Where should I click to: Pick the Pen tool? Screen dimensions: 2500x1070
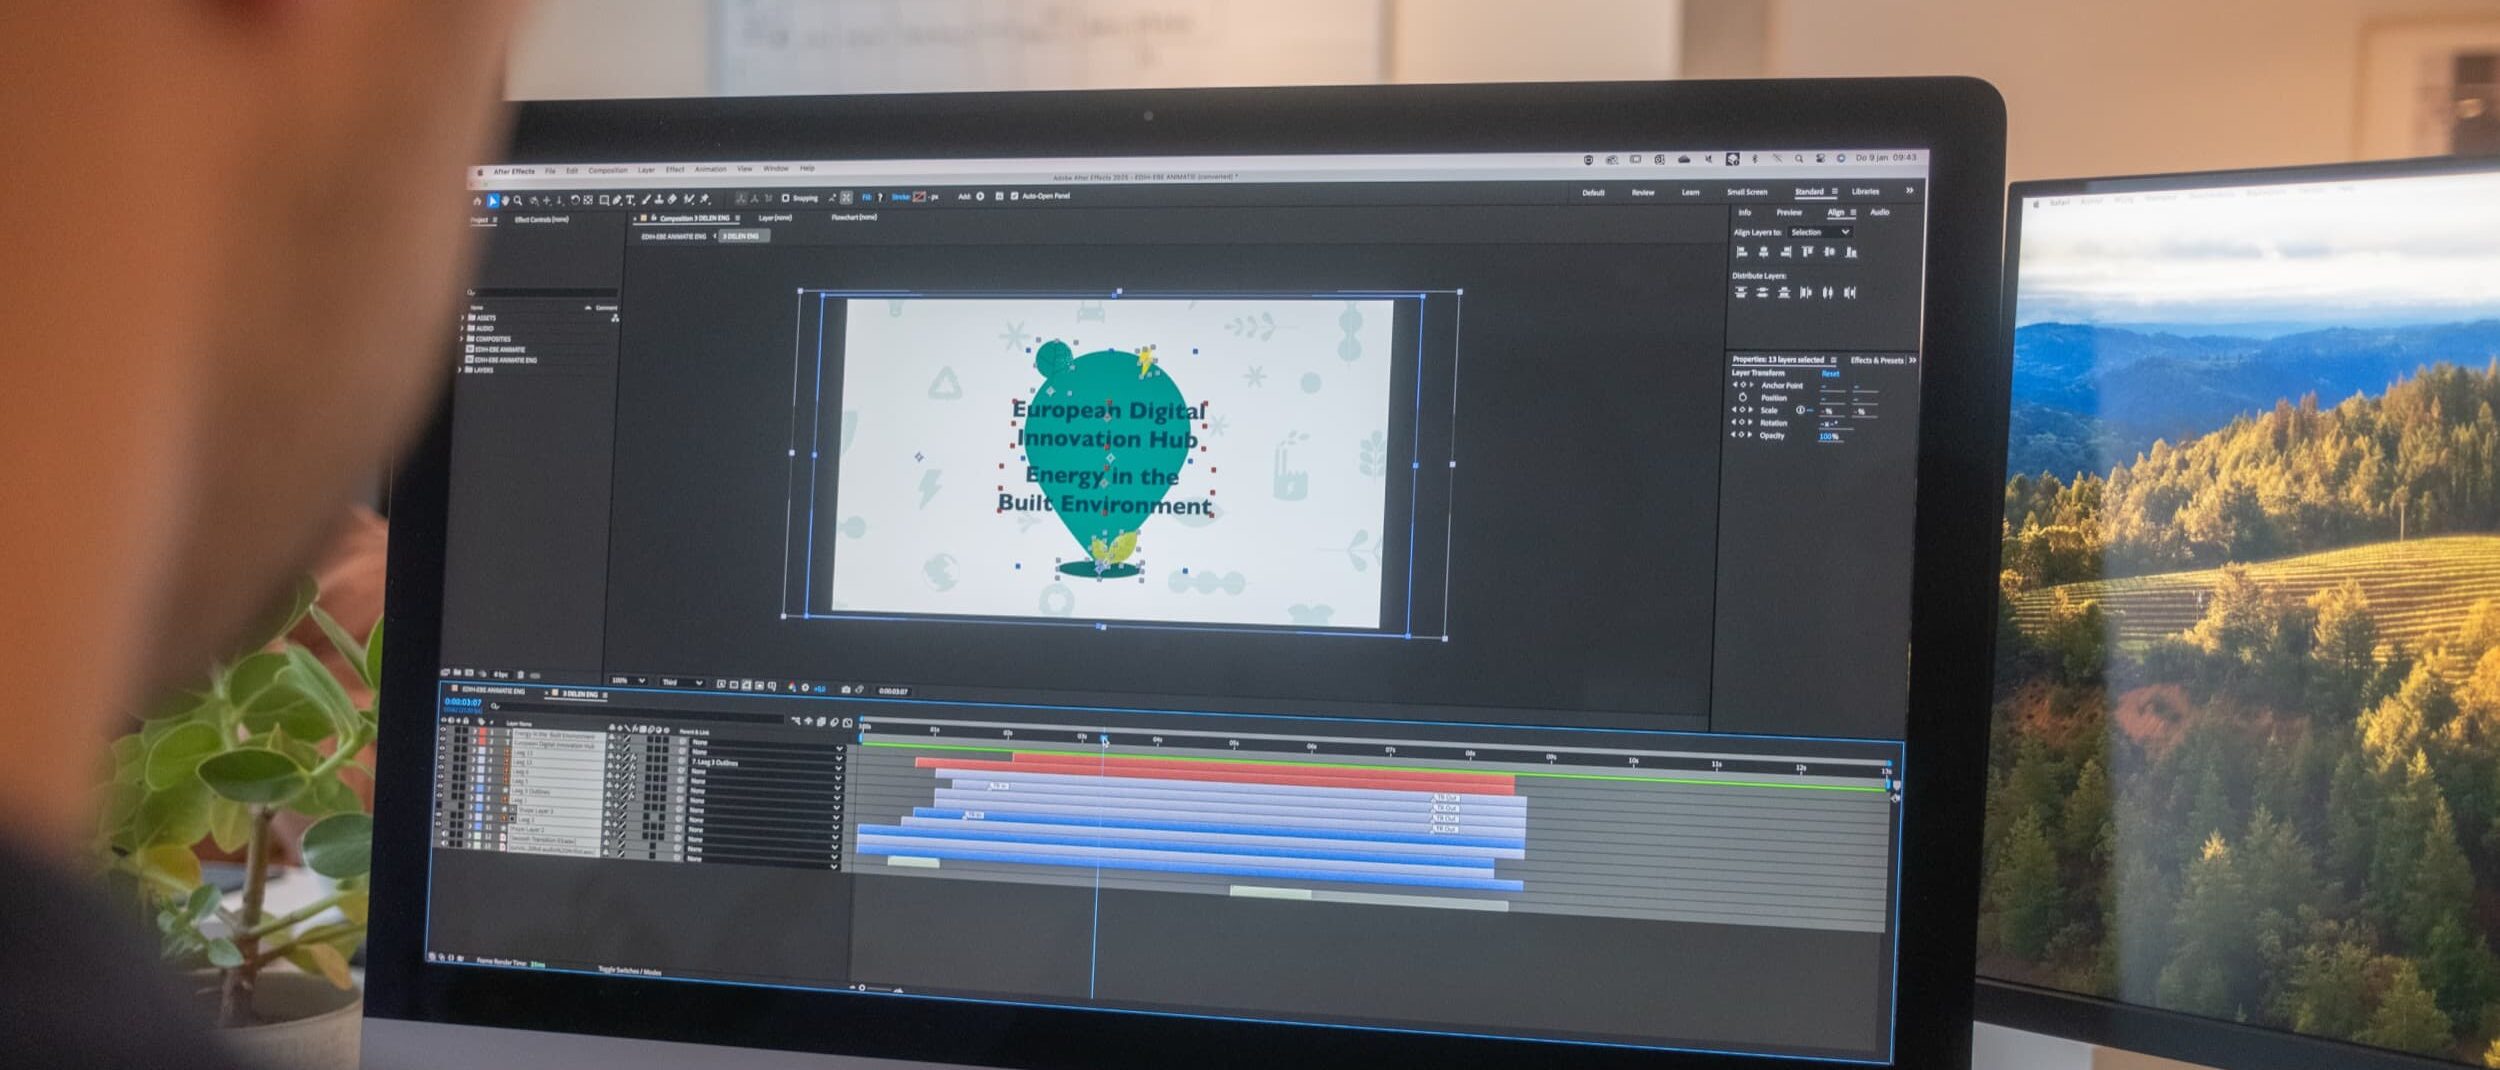point(617,199)
